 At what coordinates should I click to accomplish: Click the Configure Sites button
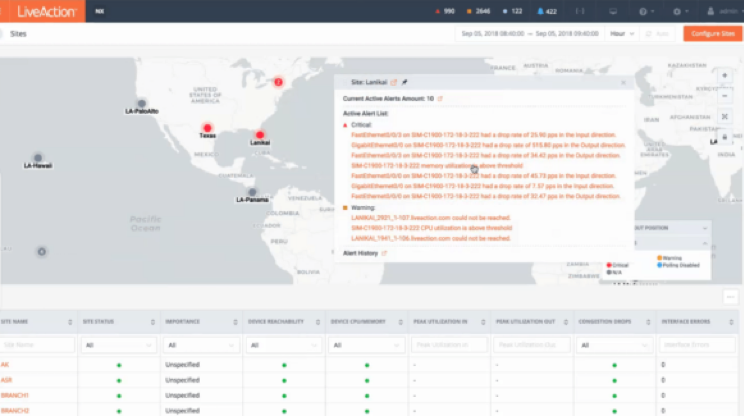[713, 33]
